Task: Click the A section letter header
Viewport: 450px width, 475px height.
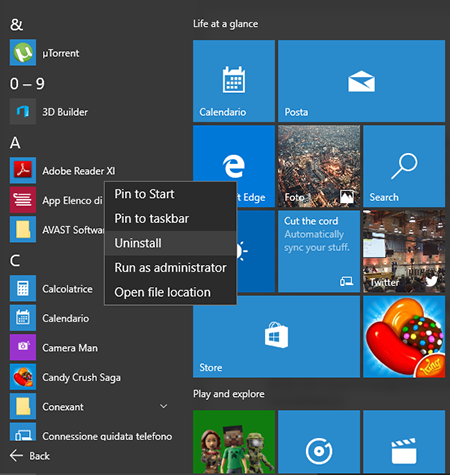Action: [15, 143]
